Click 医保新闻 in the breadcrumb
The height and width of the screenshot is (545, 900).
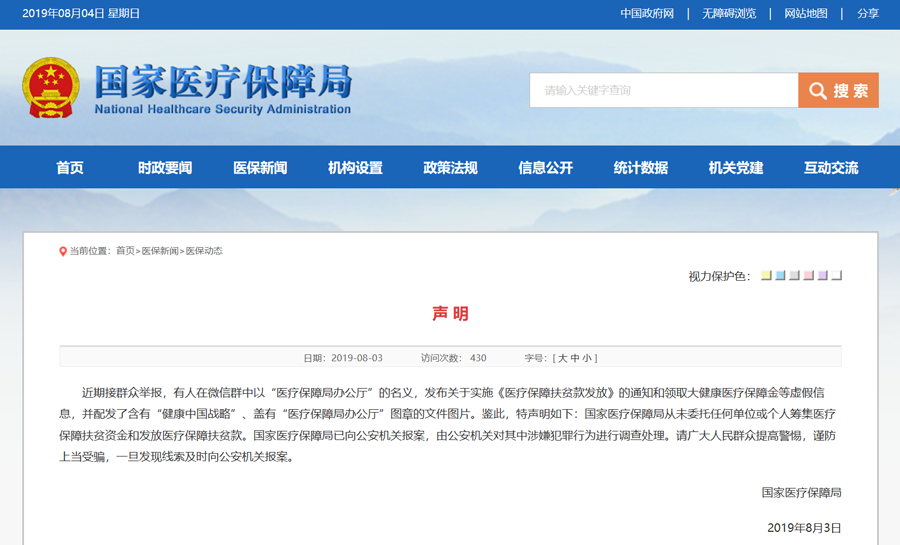[160, 251]
